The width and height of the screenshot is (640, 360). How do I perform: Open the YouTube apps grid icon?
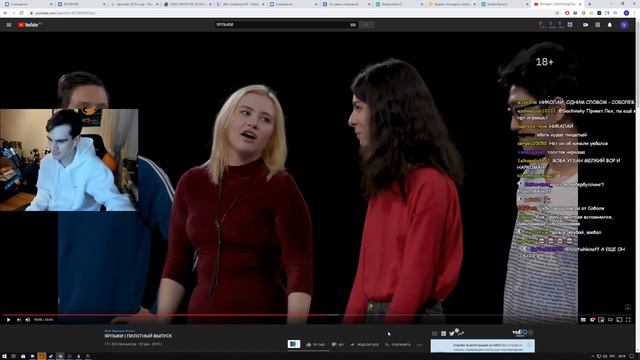click(598, 25)
